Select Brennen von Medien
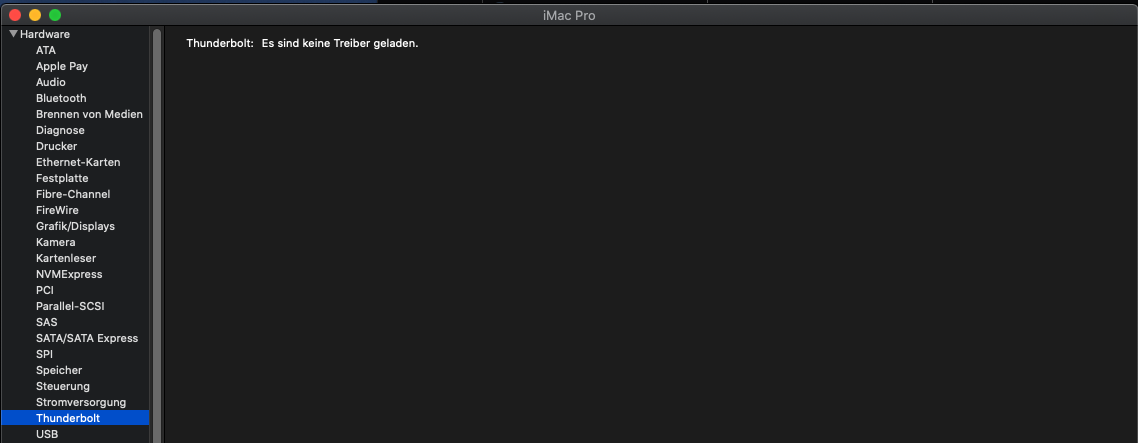Screen dimensions: 1138x443 pos(89,114)
